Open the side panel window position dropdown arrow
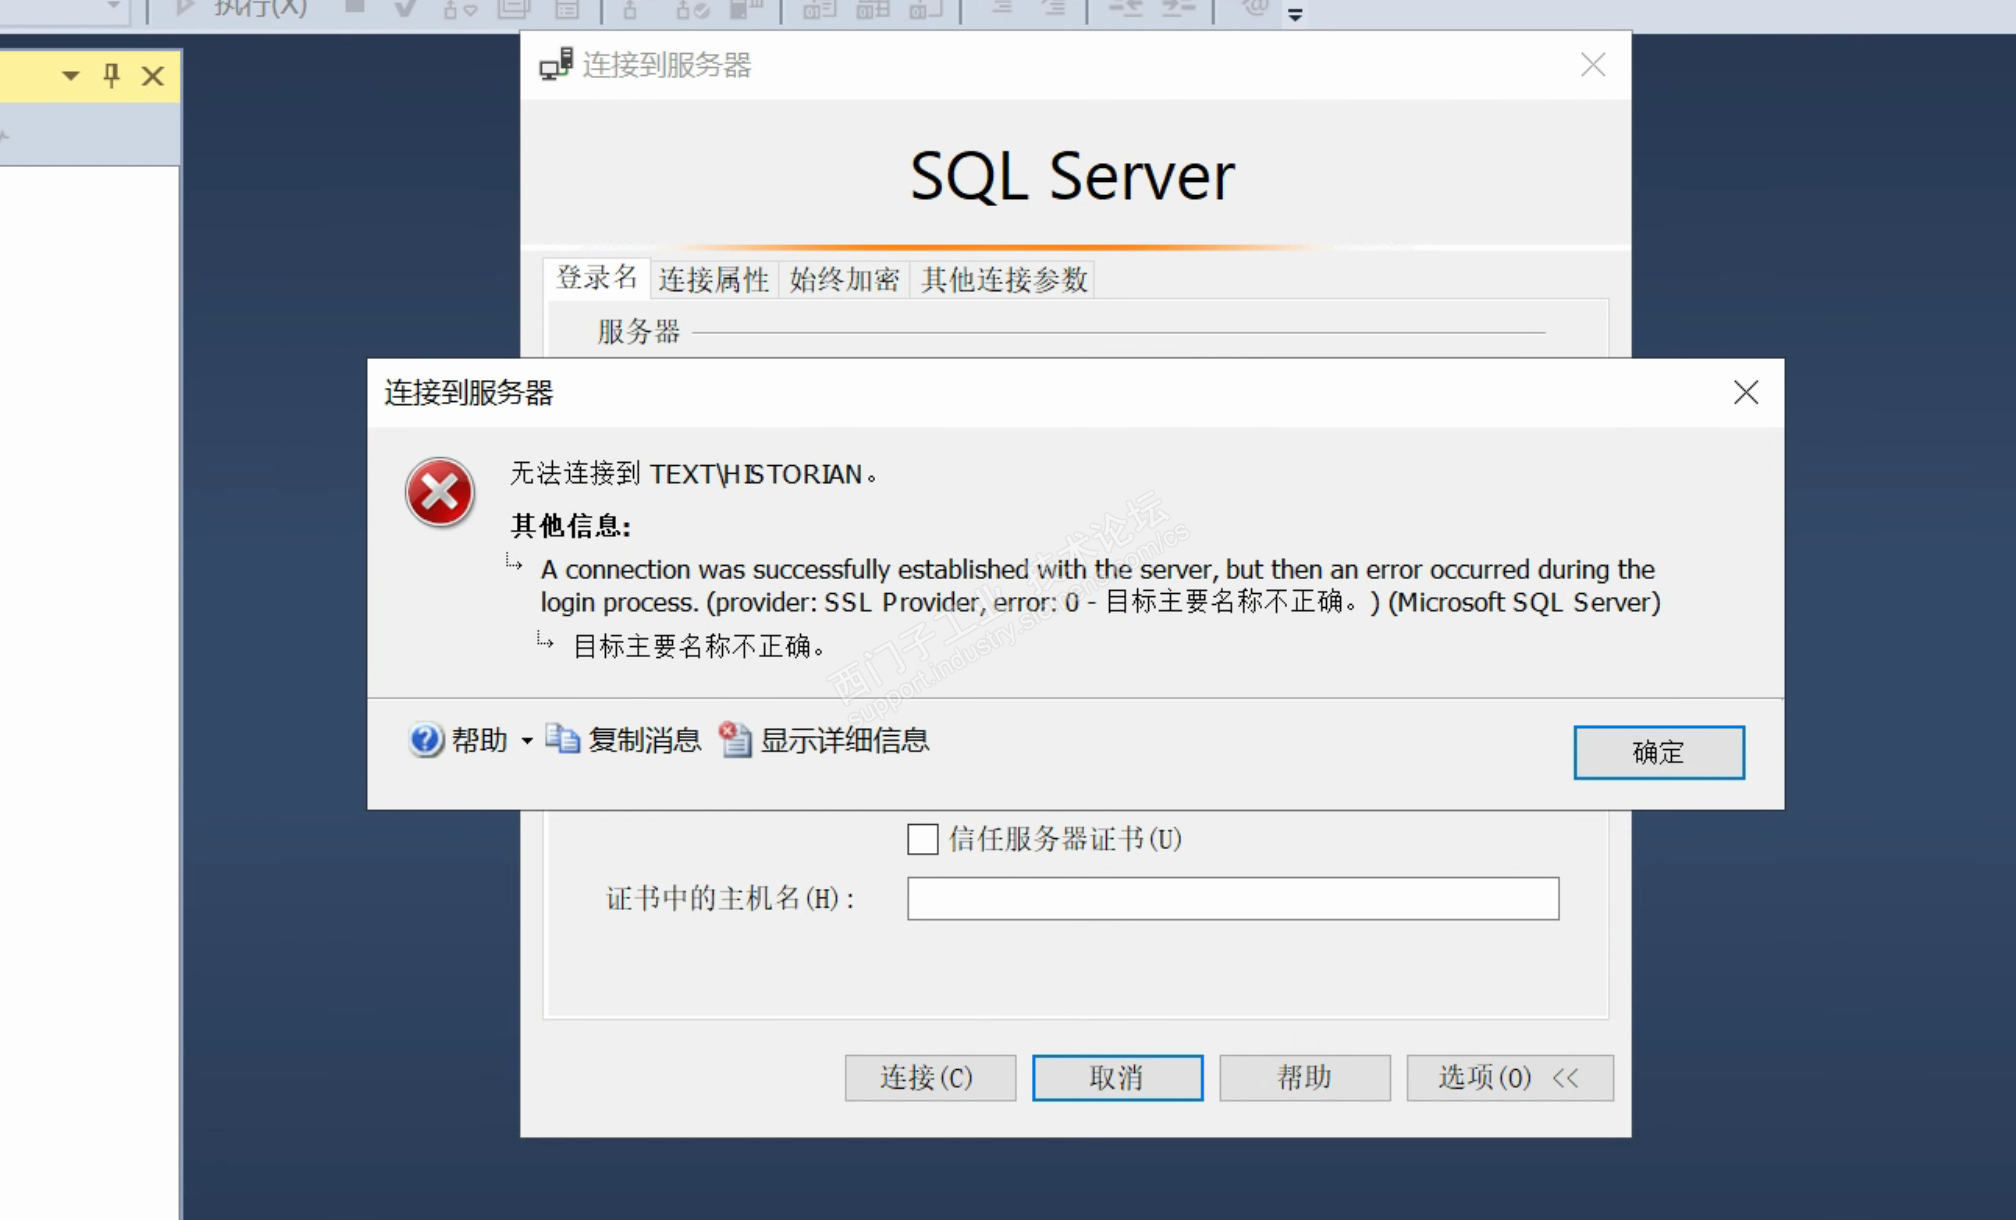Screen dimensions: 2016x1220 coord(70,75)
